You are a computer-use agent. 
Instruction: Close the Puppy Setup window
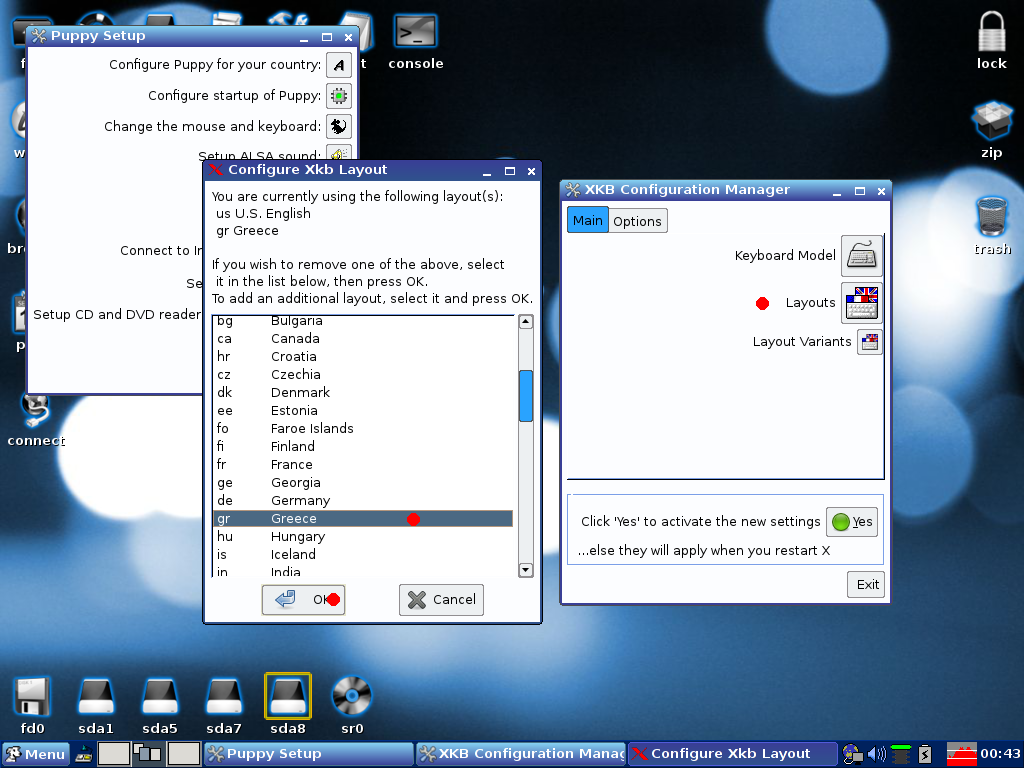pyautogui.click(x=349, y=37)
